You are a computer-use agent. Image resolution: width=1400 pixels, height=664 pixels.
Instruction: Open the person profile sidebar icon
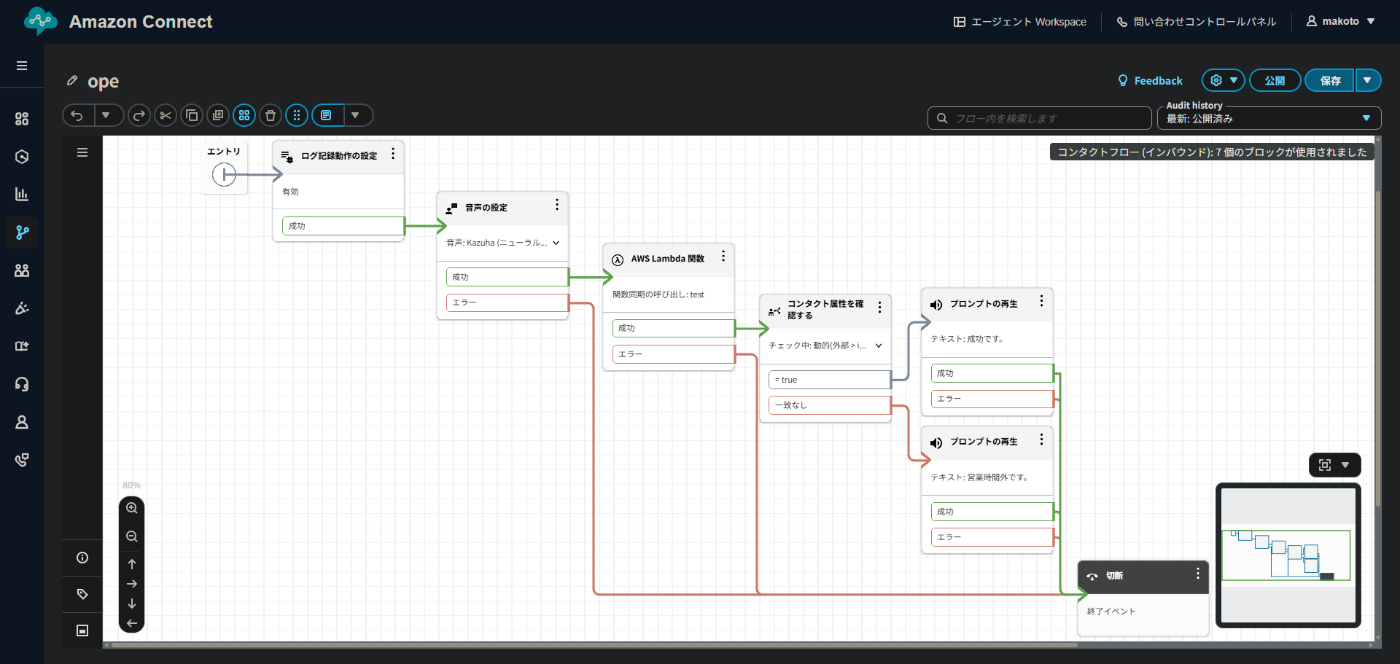[22, 422]
